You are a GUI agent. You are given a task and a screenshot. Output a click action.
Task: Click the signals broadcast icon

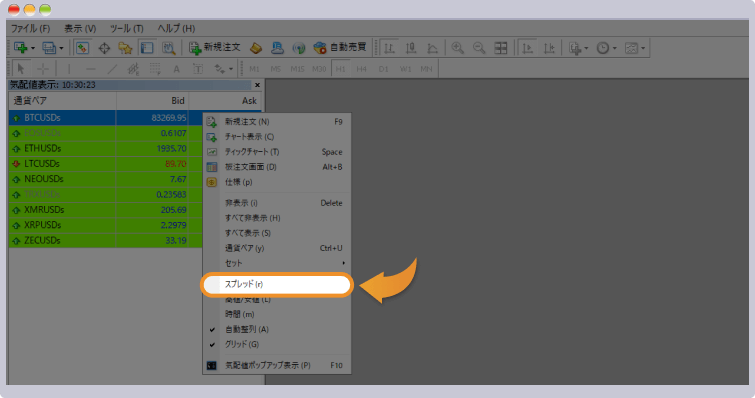click(299, 48)
